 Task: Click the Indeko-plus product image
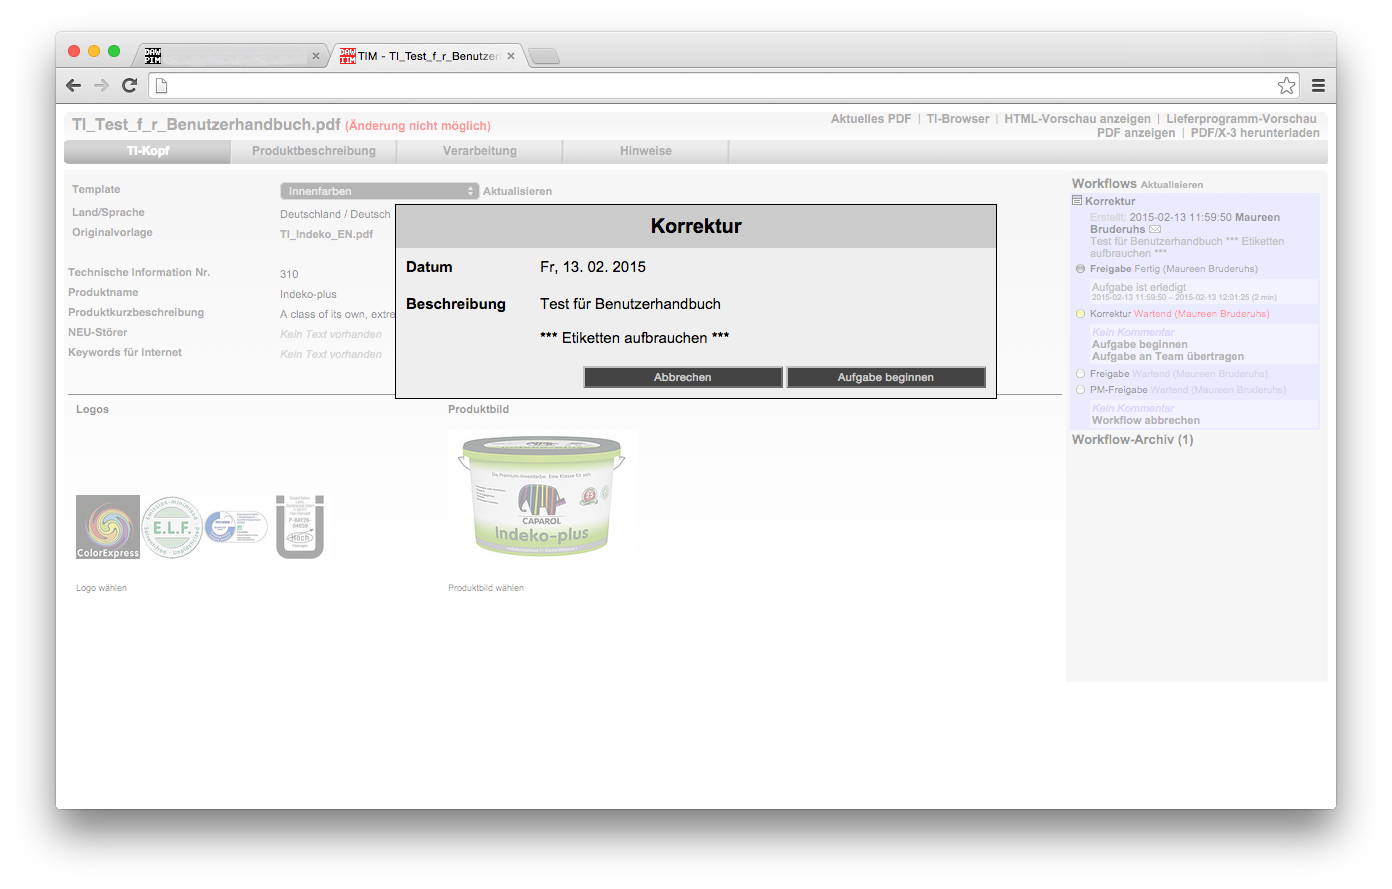(x=542, y=495)
